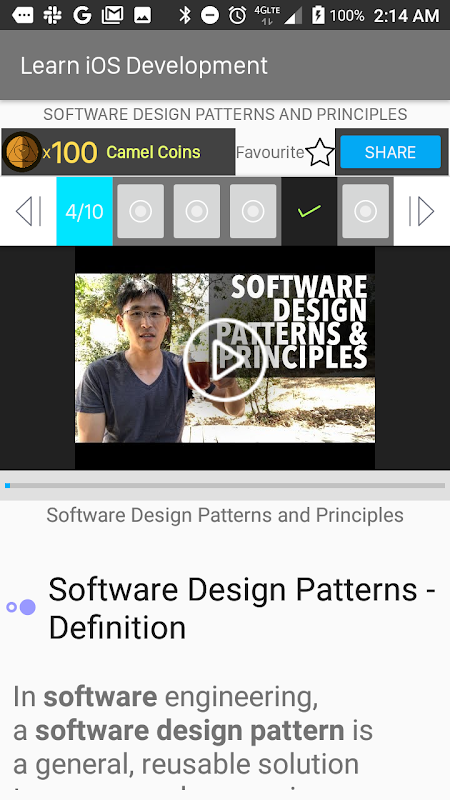Select the green checkmark lesson tile
Screen dimensions: 450x800
pyautogui.click(x=309, y=211)
